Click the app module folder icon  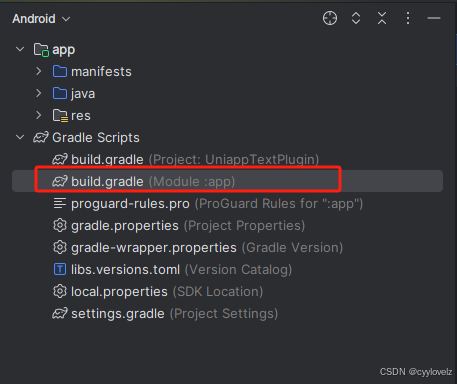pyautogui.click(x=41, y=50)
